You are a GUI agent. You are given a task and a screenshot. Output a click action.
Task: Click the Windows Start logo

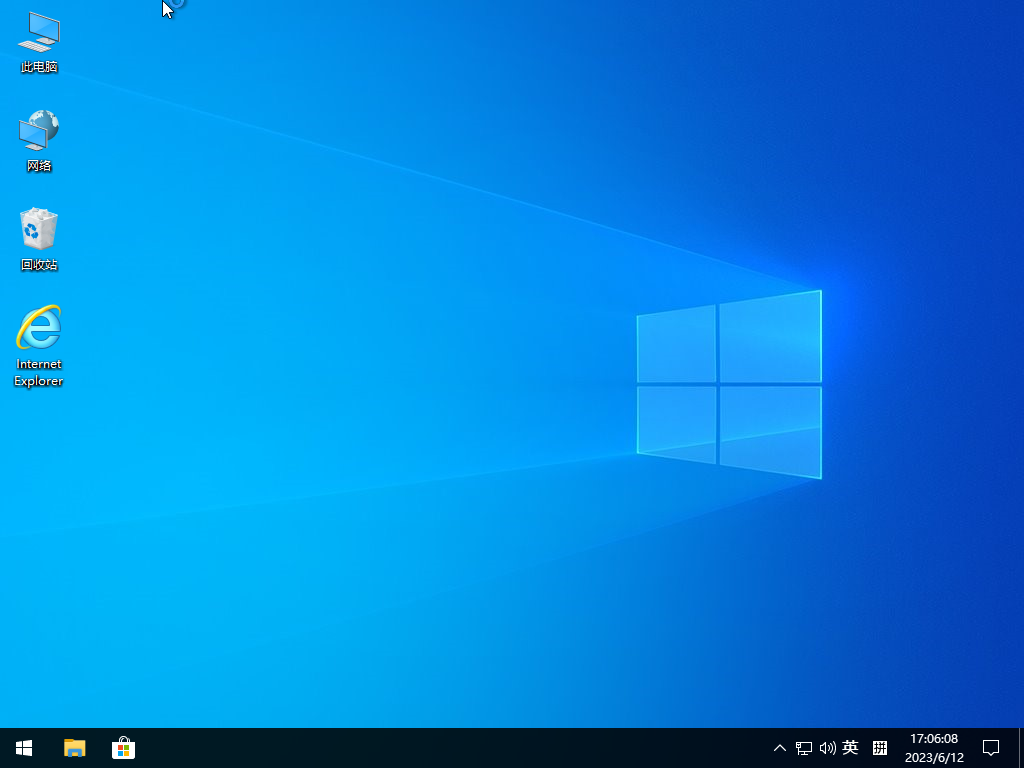pyautogui.click(x=23, y=747)
